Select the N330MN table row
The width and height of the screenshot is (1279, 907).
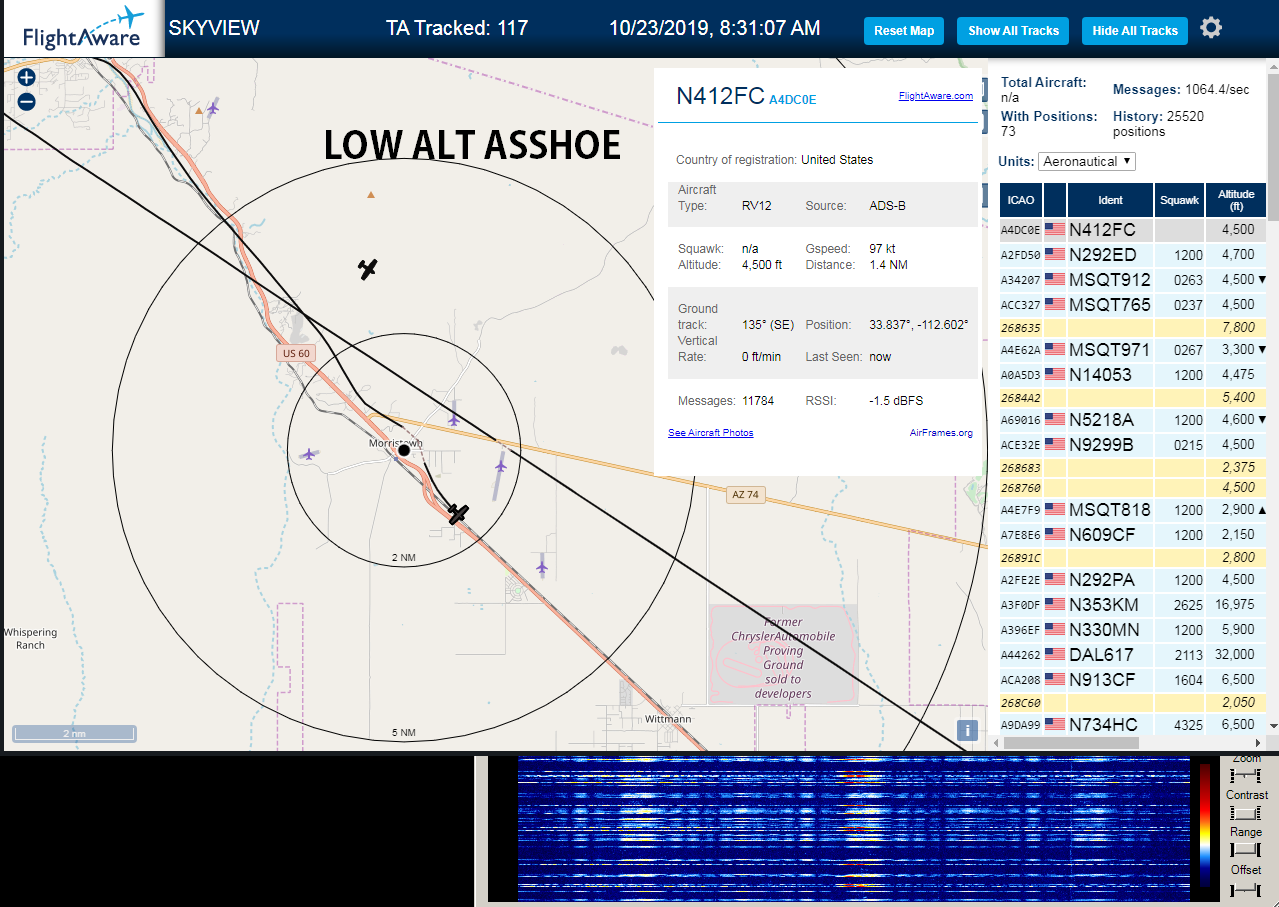pos(1133,630)
